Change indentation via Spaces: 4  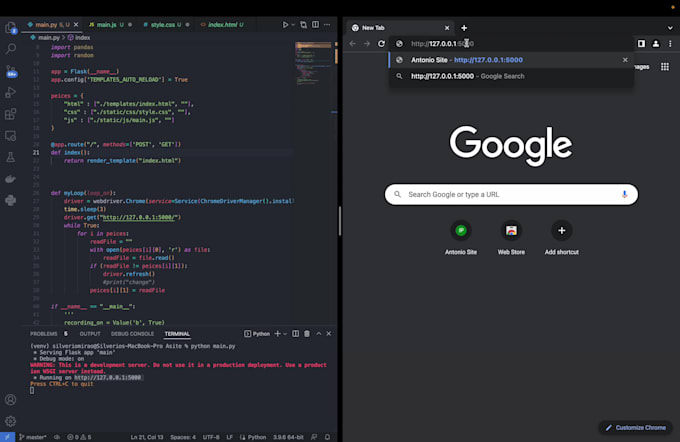pos(183,437)
